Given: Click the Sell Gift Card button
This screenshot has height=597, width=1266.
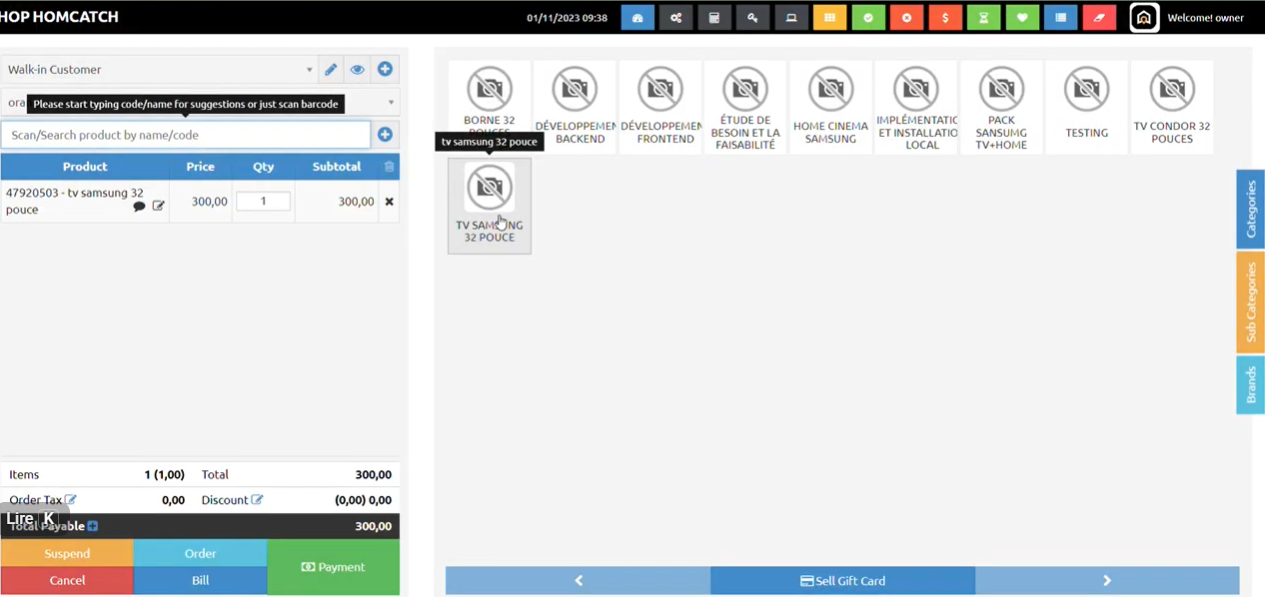Looking at the screenshot, I should pyautogui.click(x=843, y=581).
